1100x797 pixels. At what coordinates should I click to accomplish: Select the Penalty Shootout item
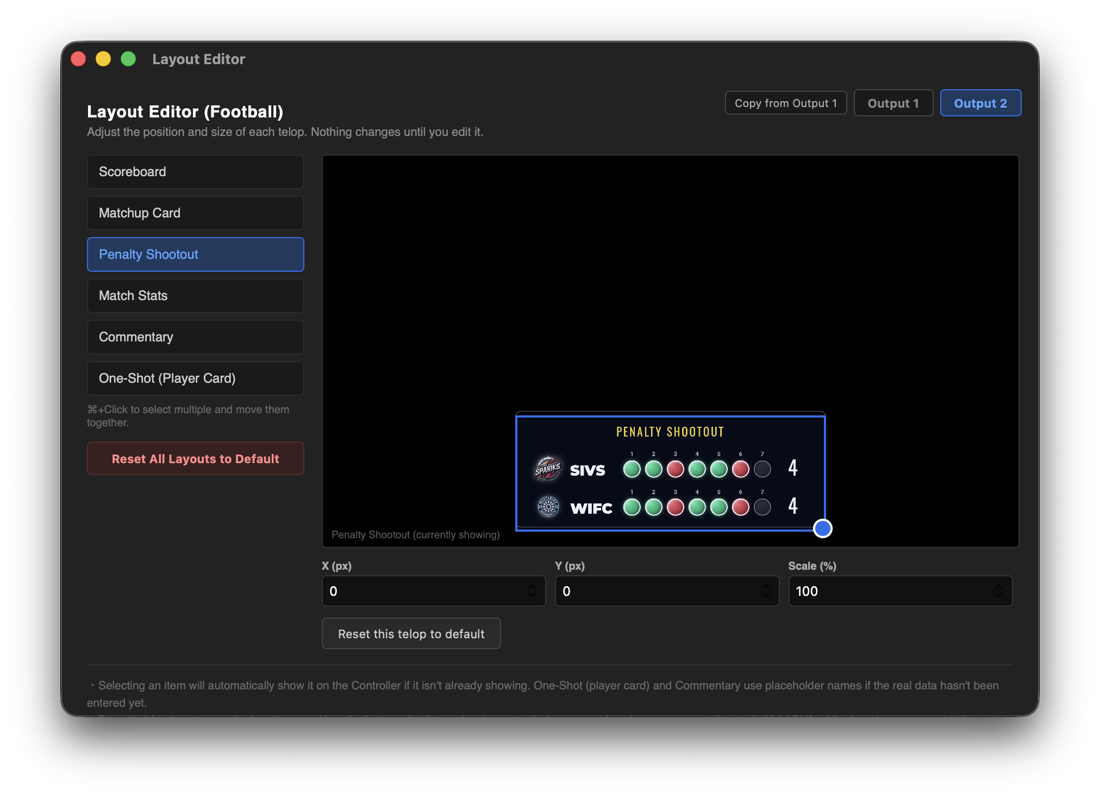point(195,255)
